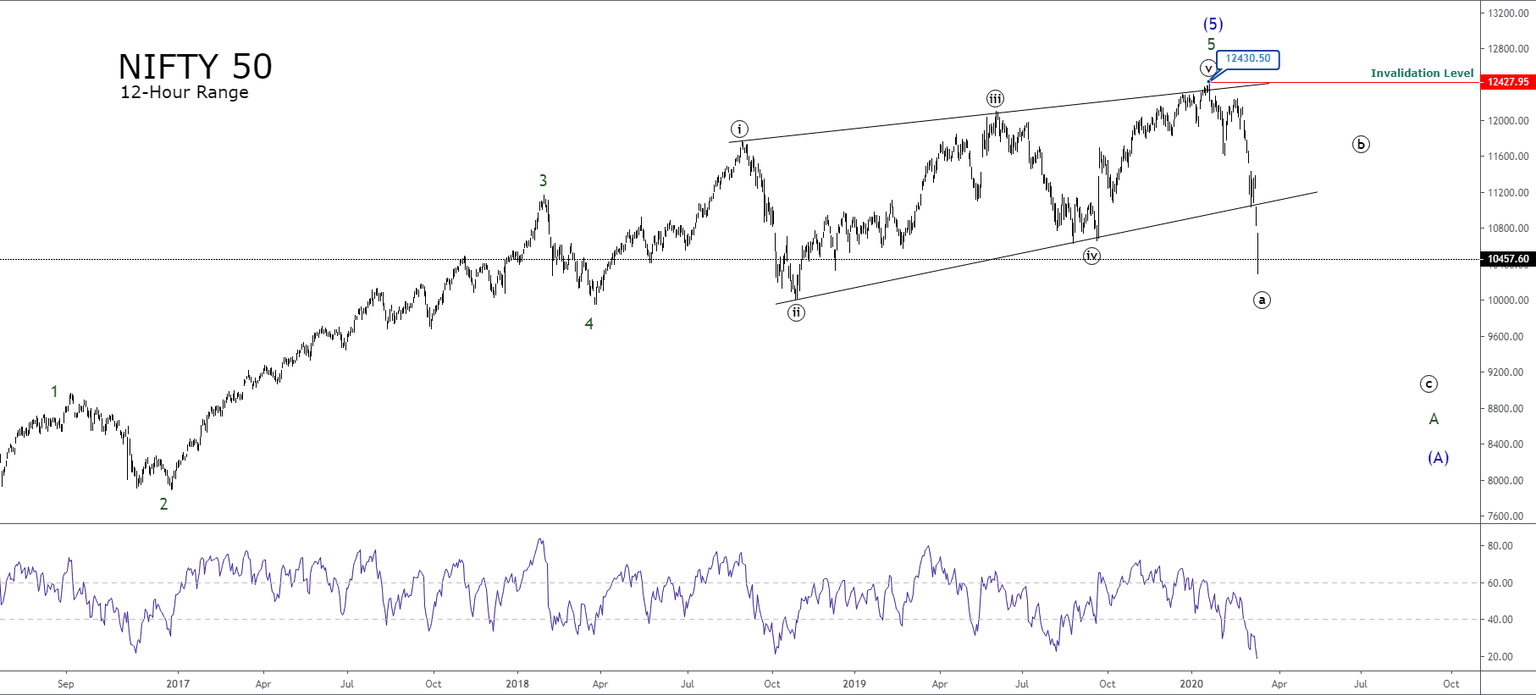
Task: Click the blue (5) wave label
Action: point(1212,24)
